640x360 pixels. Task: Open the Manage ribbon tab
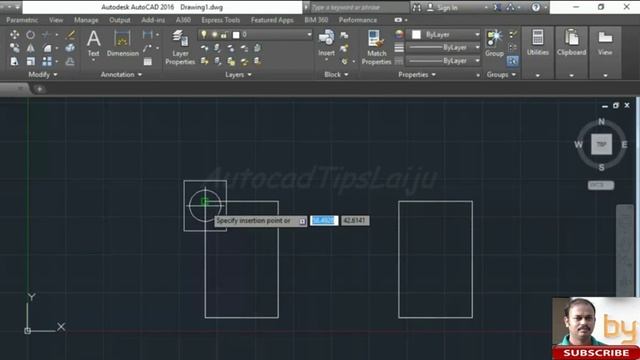click(86, 20)
